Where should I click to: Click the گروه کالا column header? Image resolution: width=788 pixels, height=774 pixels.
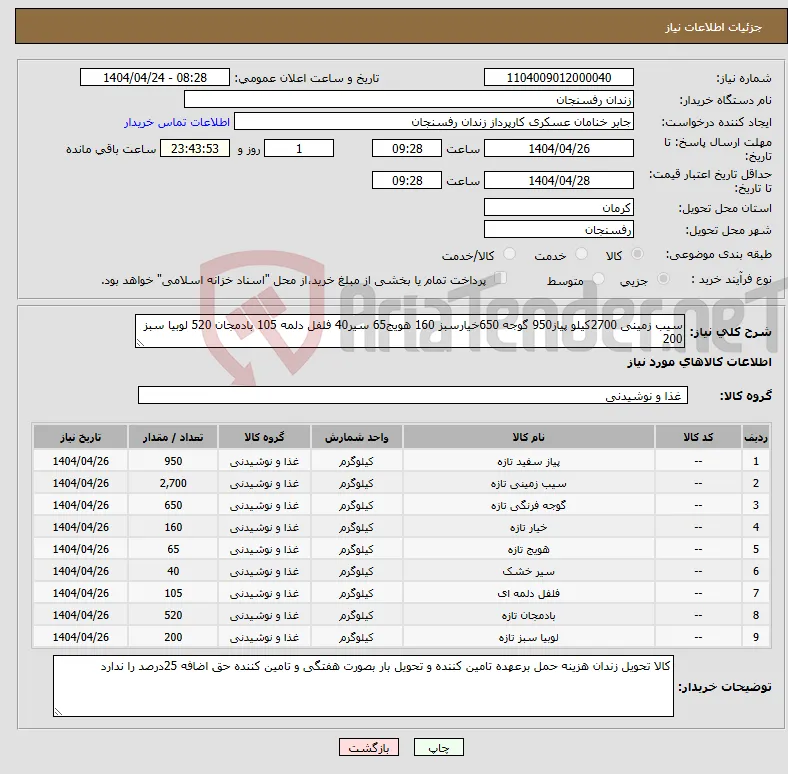point(264,437)
